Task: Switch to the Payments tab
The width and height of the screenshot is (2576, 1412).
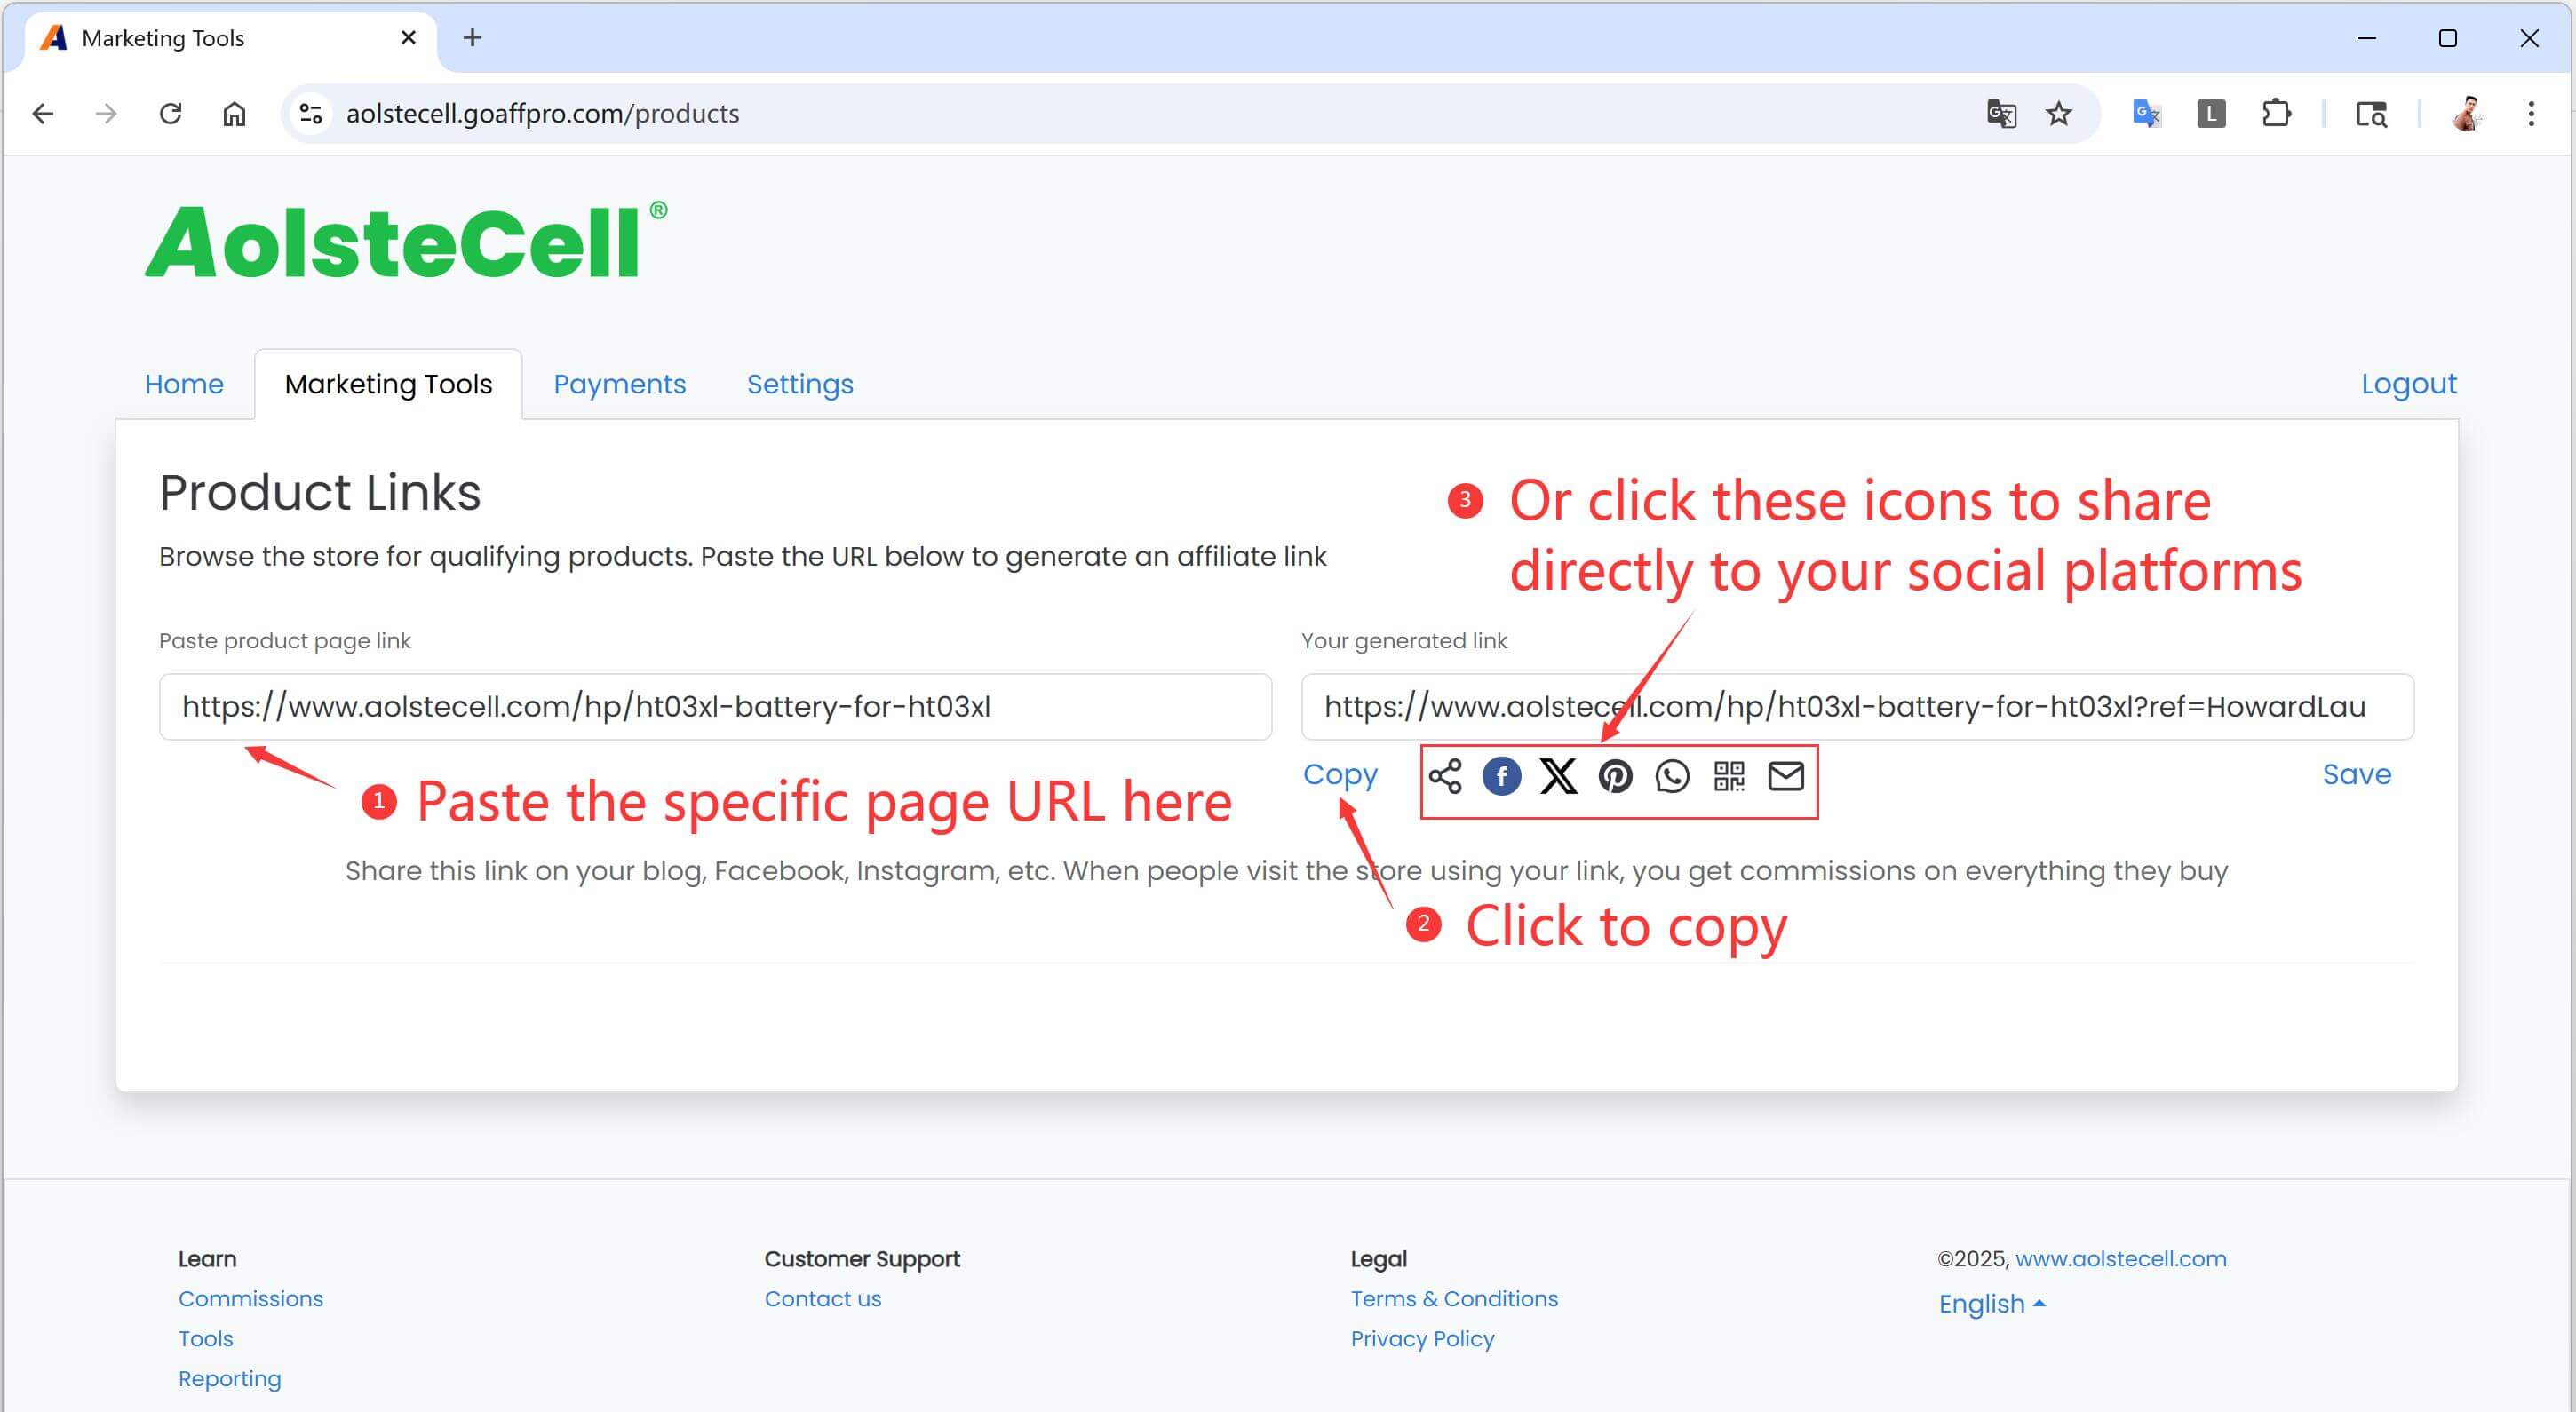Action: click(x=619, y=384)
